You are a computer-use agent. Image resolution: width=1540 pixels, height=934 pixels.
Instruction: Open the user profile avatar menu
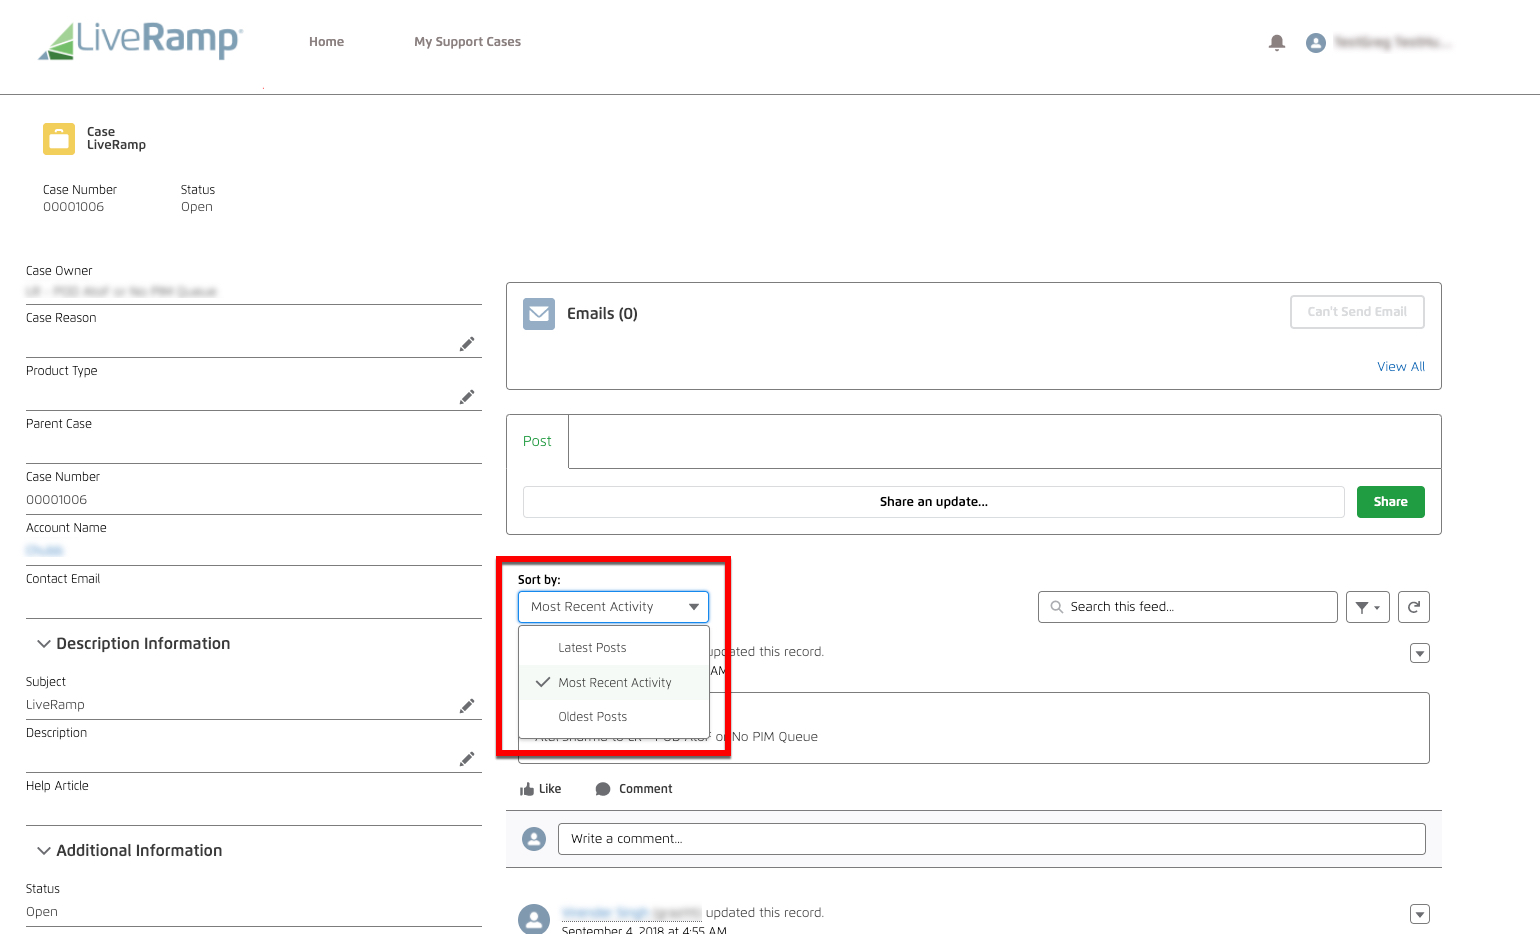coord(1316,42)
